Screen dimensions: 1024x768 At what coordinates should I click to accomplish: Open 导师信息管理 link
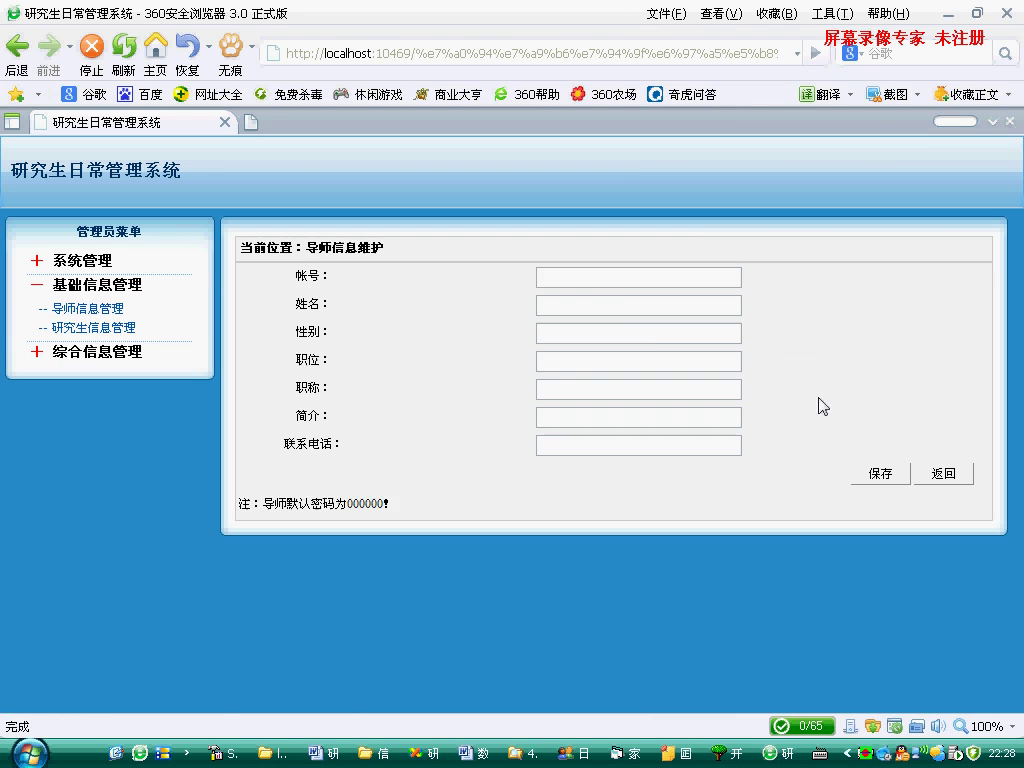pos(88,308)
